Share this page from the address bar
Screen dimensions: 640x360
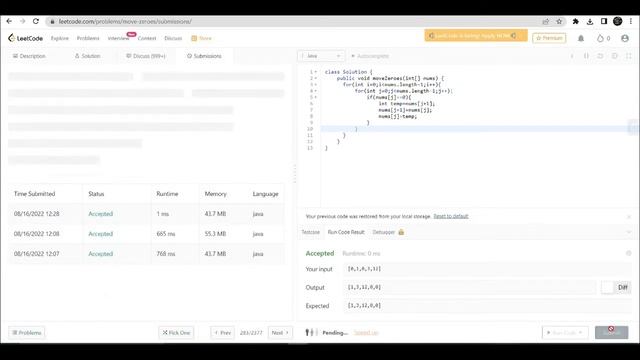point(545,22)
